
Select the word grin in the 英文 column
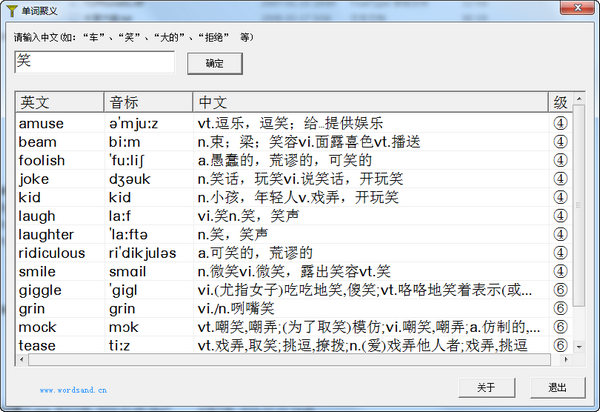32,309
